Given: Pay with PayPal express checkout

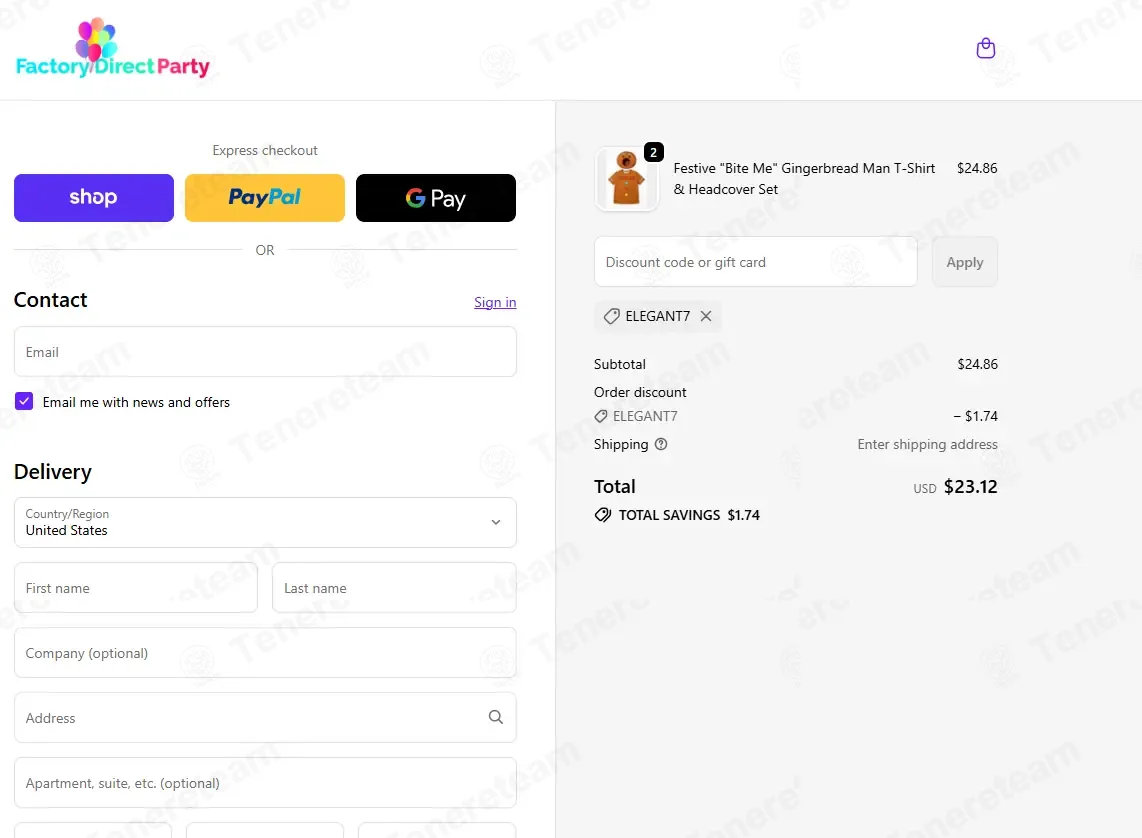Looking at the screenshot, I should 265,197.
